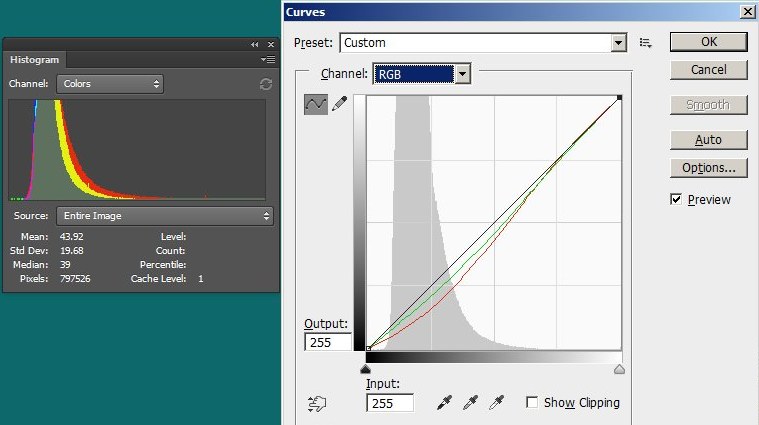Select the pencil draw-curve tool
This screenshot has height=425, width=759.
click(339, 104)
